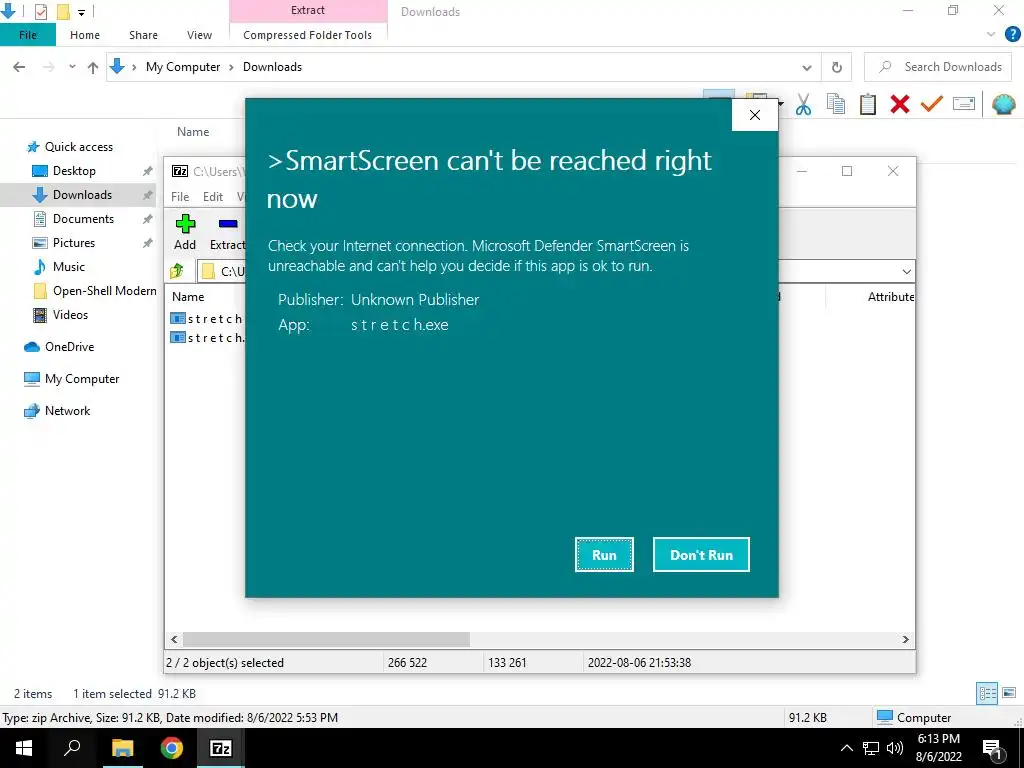Screen dimensions: 1024x768
Task: Click the green plus Add icon in 7-Zip
Action: pyautogui.click(x=185, y=224)
